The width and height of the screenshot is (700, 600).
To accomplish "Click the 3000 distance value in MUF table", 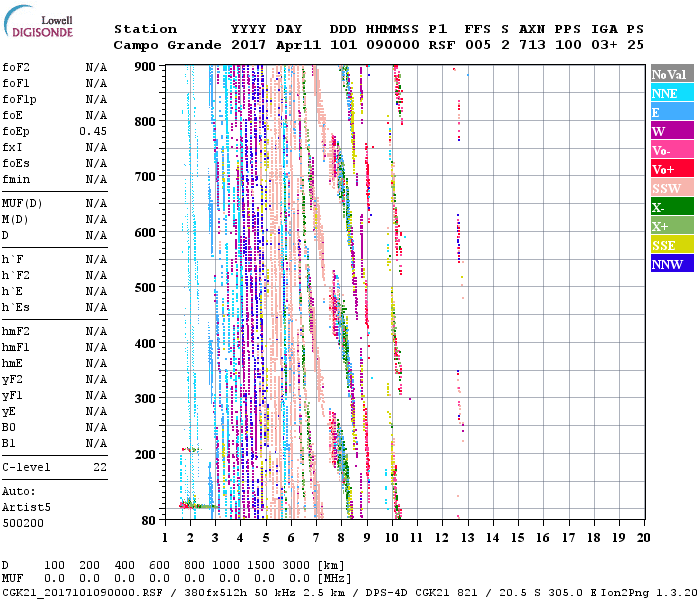I will point(296,566).
